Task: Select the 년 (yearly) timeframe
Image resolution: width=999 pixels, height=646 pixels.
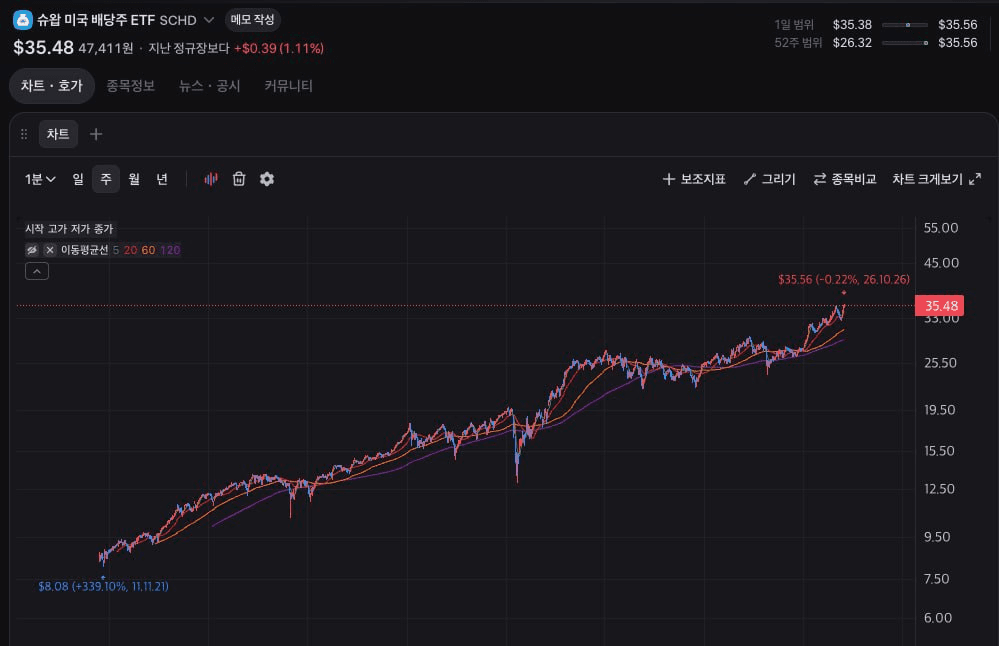Action: pos(162,179)
